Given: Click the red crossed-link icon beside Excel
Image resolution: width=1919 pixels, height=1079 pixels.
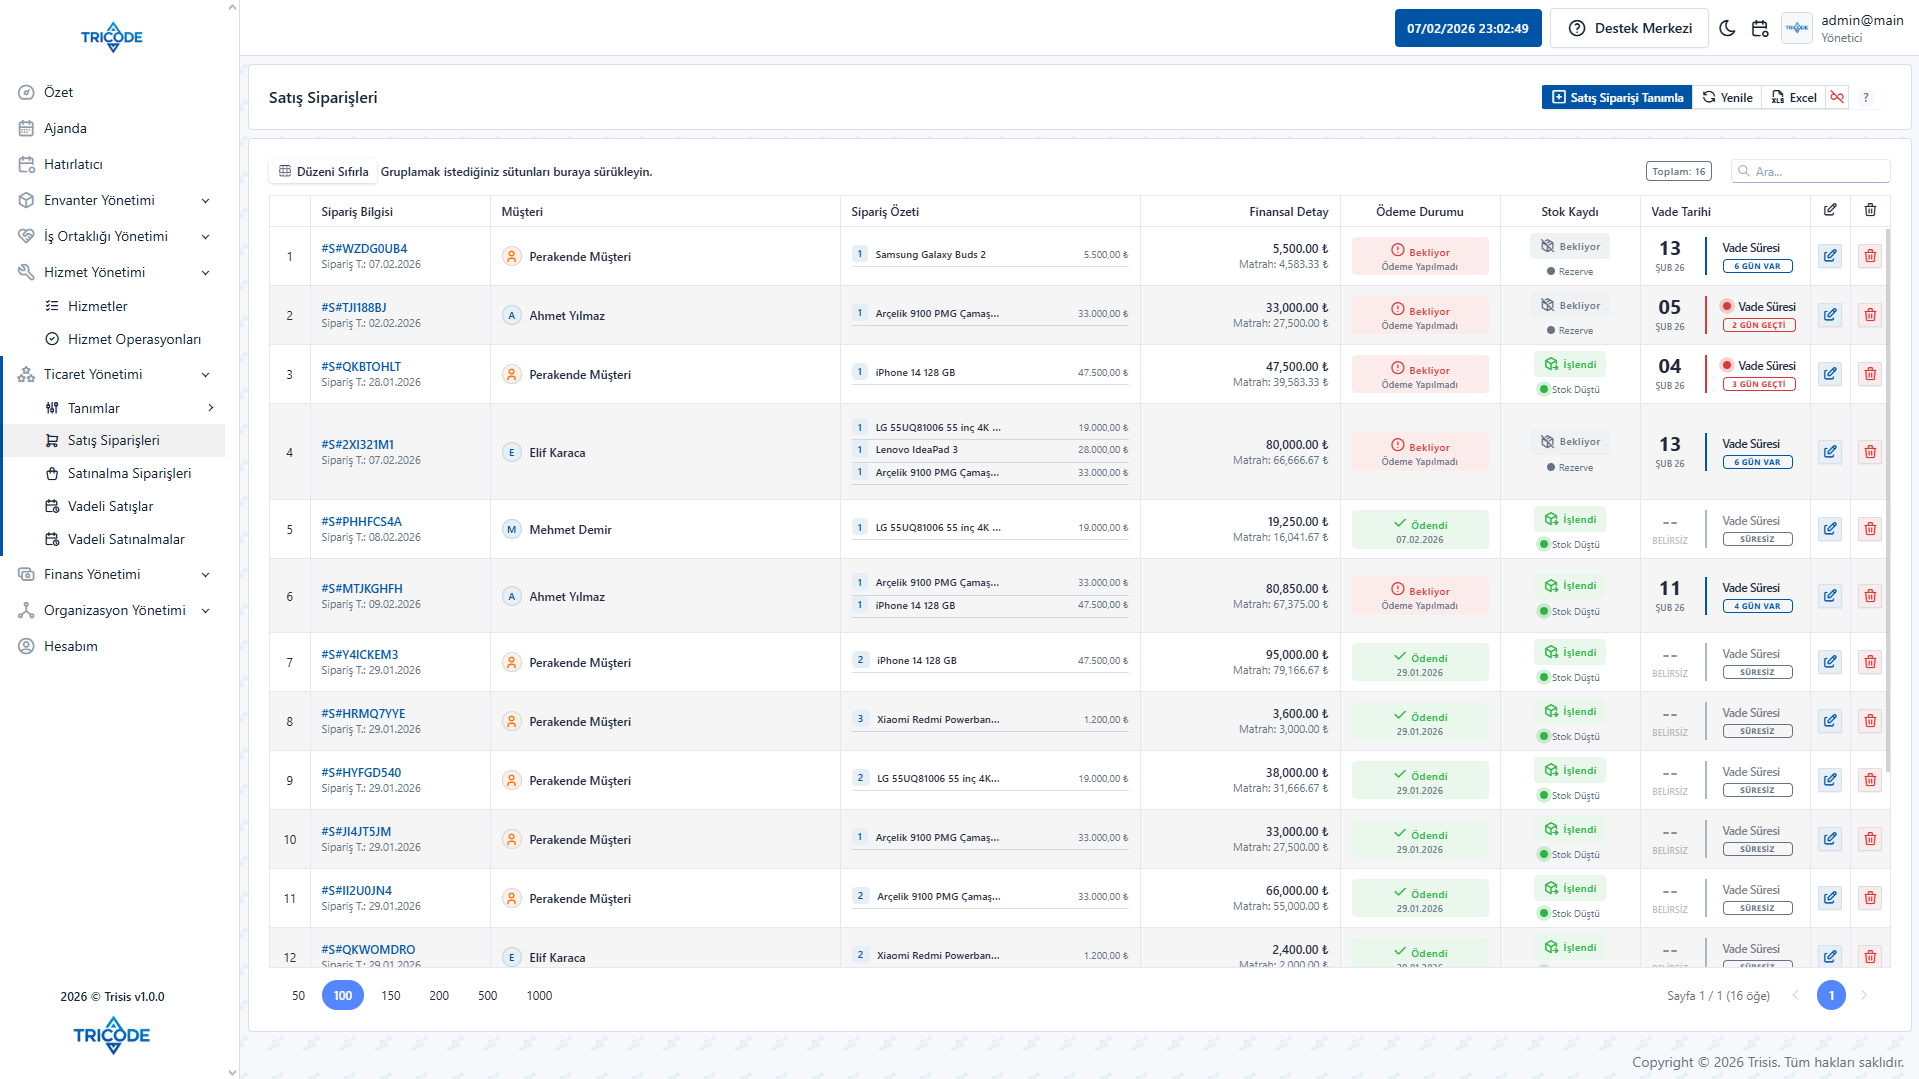Looking at the screenshot, I should tap(1837, 97).
